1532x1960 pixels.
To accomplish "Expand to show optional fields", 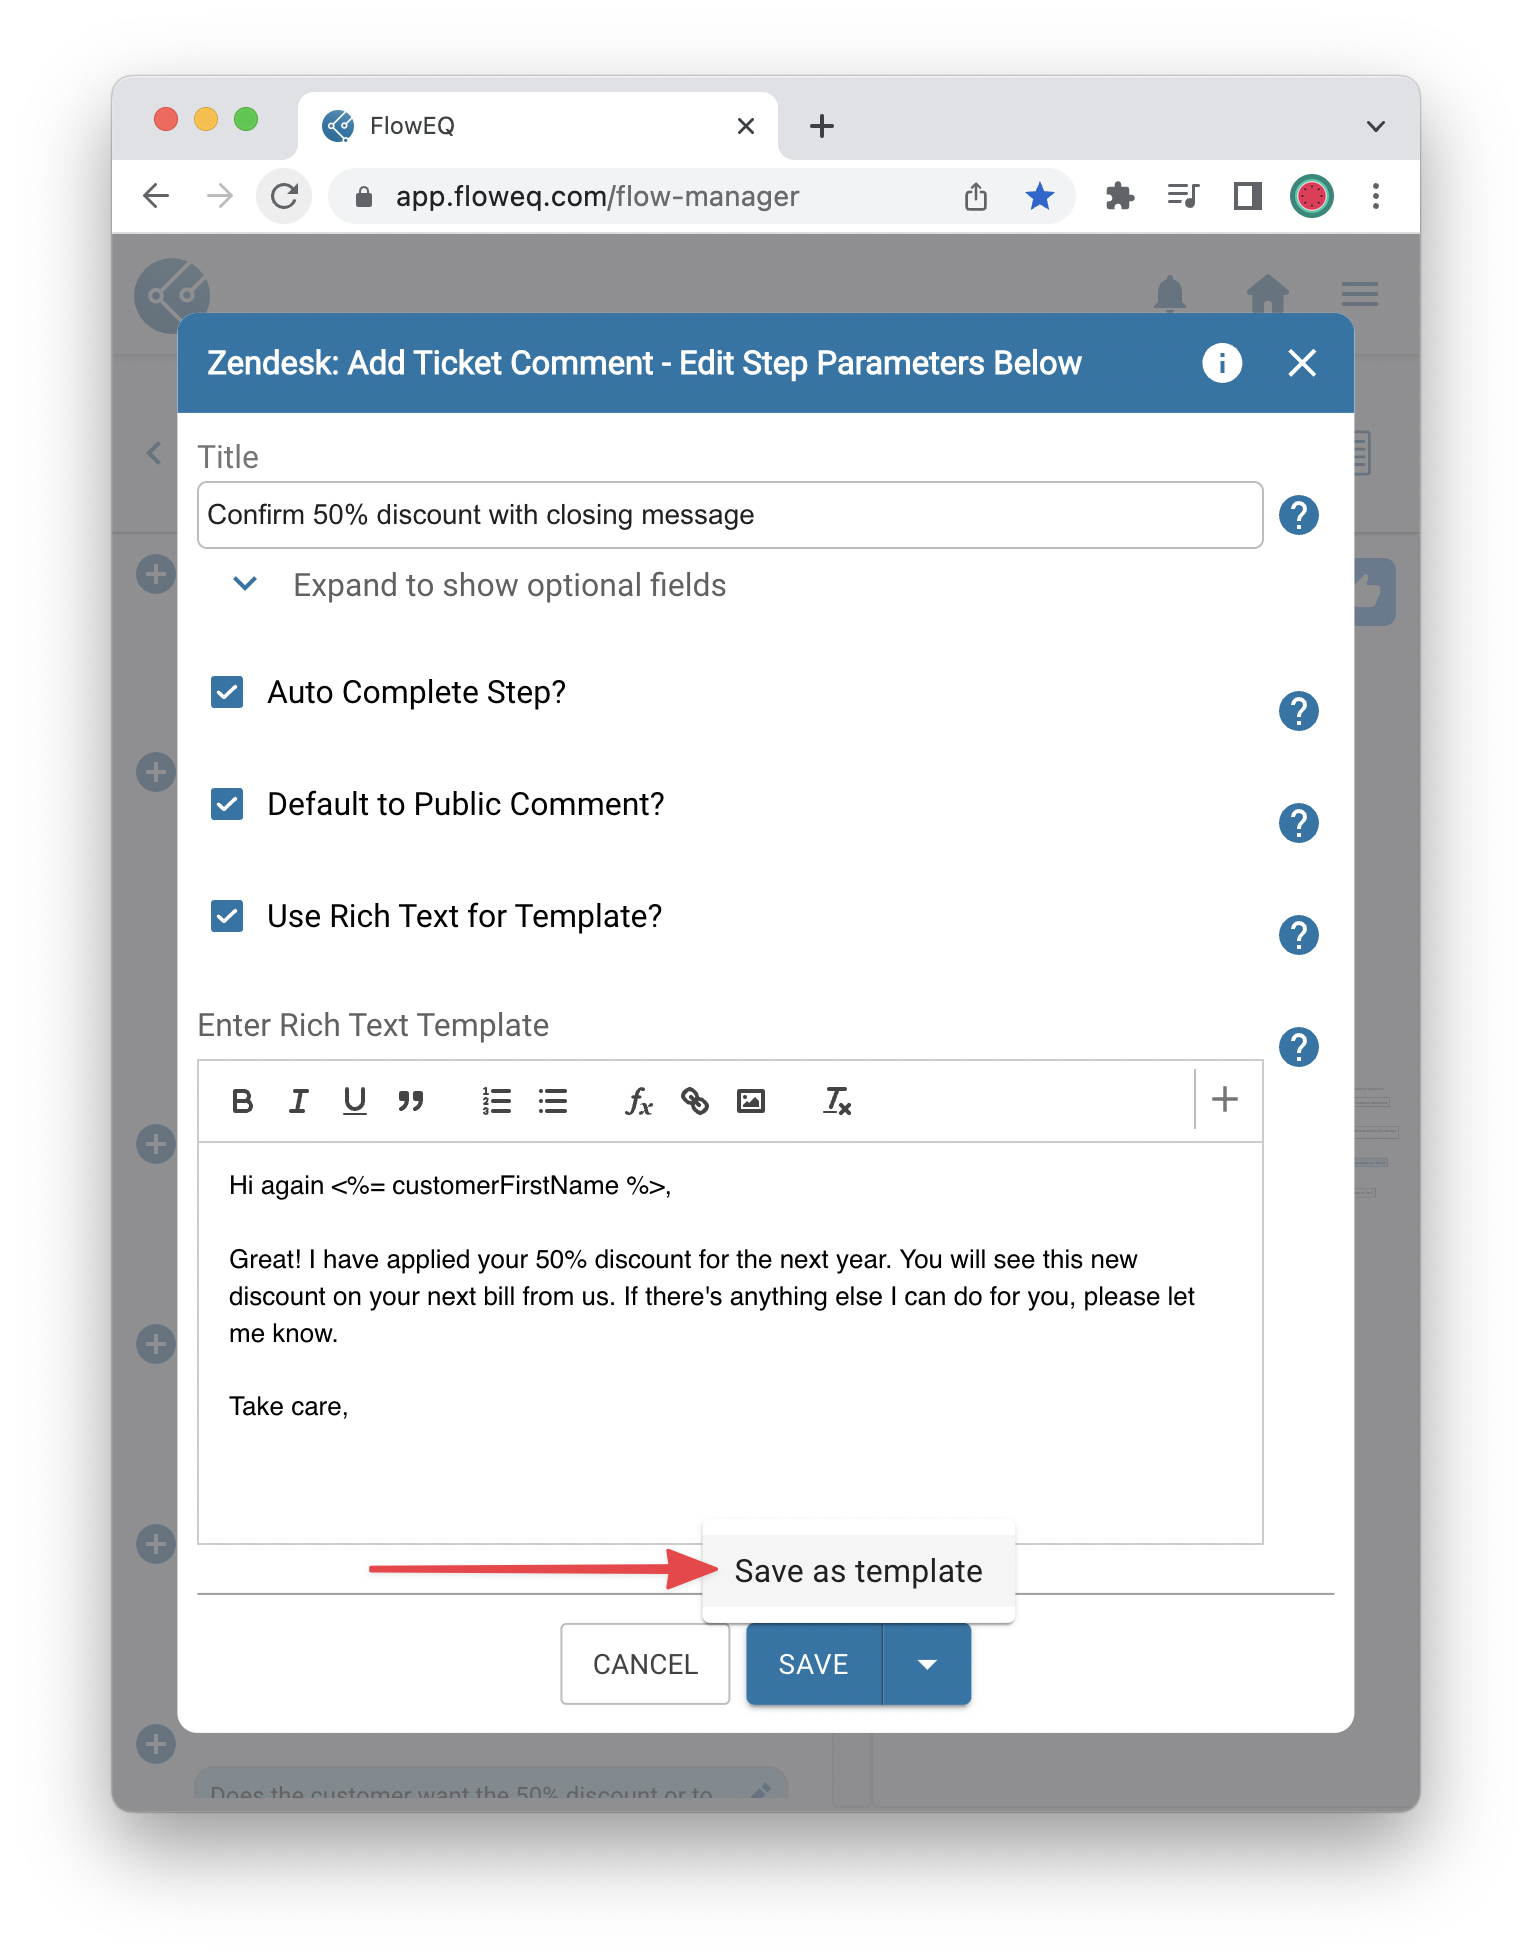I will (x=480, y=585).
